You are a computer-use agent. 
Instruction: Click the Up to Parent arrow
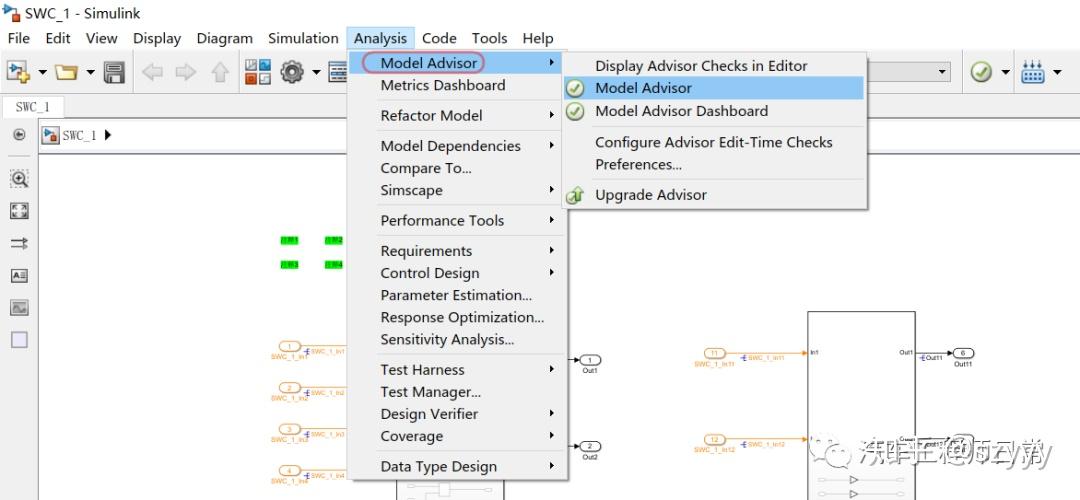(220, 72)
